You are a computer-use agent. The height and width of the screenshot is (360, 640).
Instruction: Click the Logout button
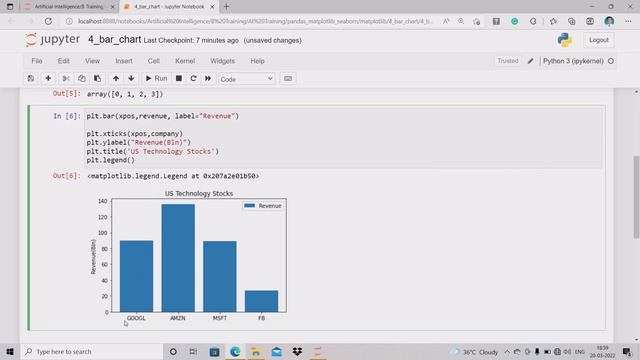(x=598, y=40)
